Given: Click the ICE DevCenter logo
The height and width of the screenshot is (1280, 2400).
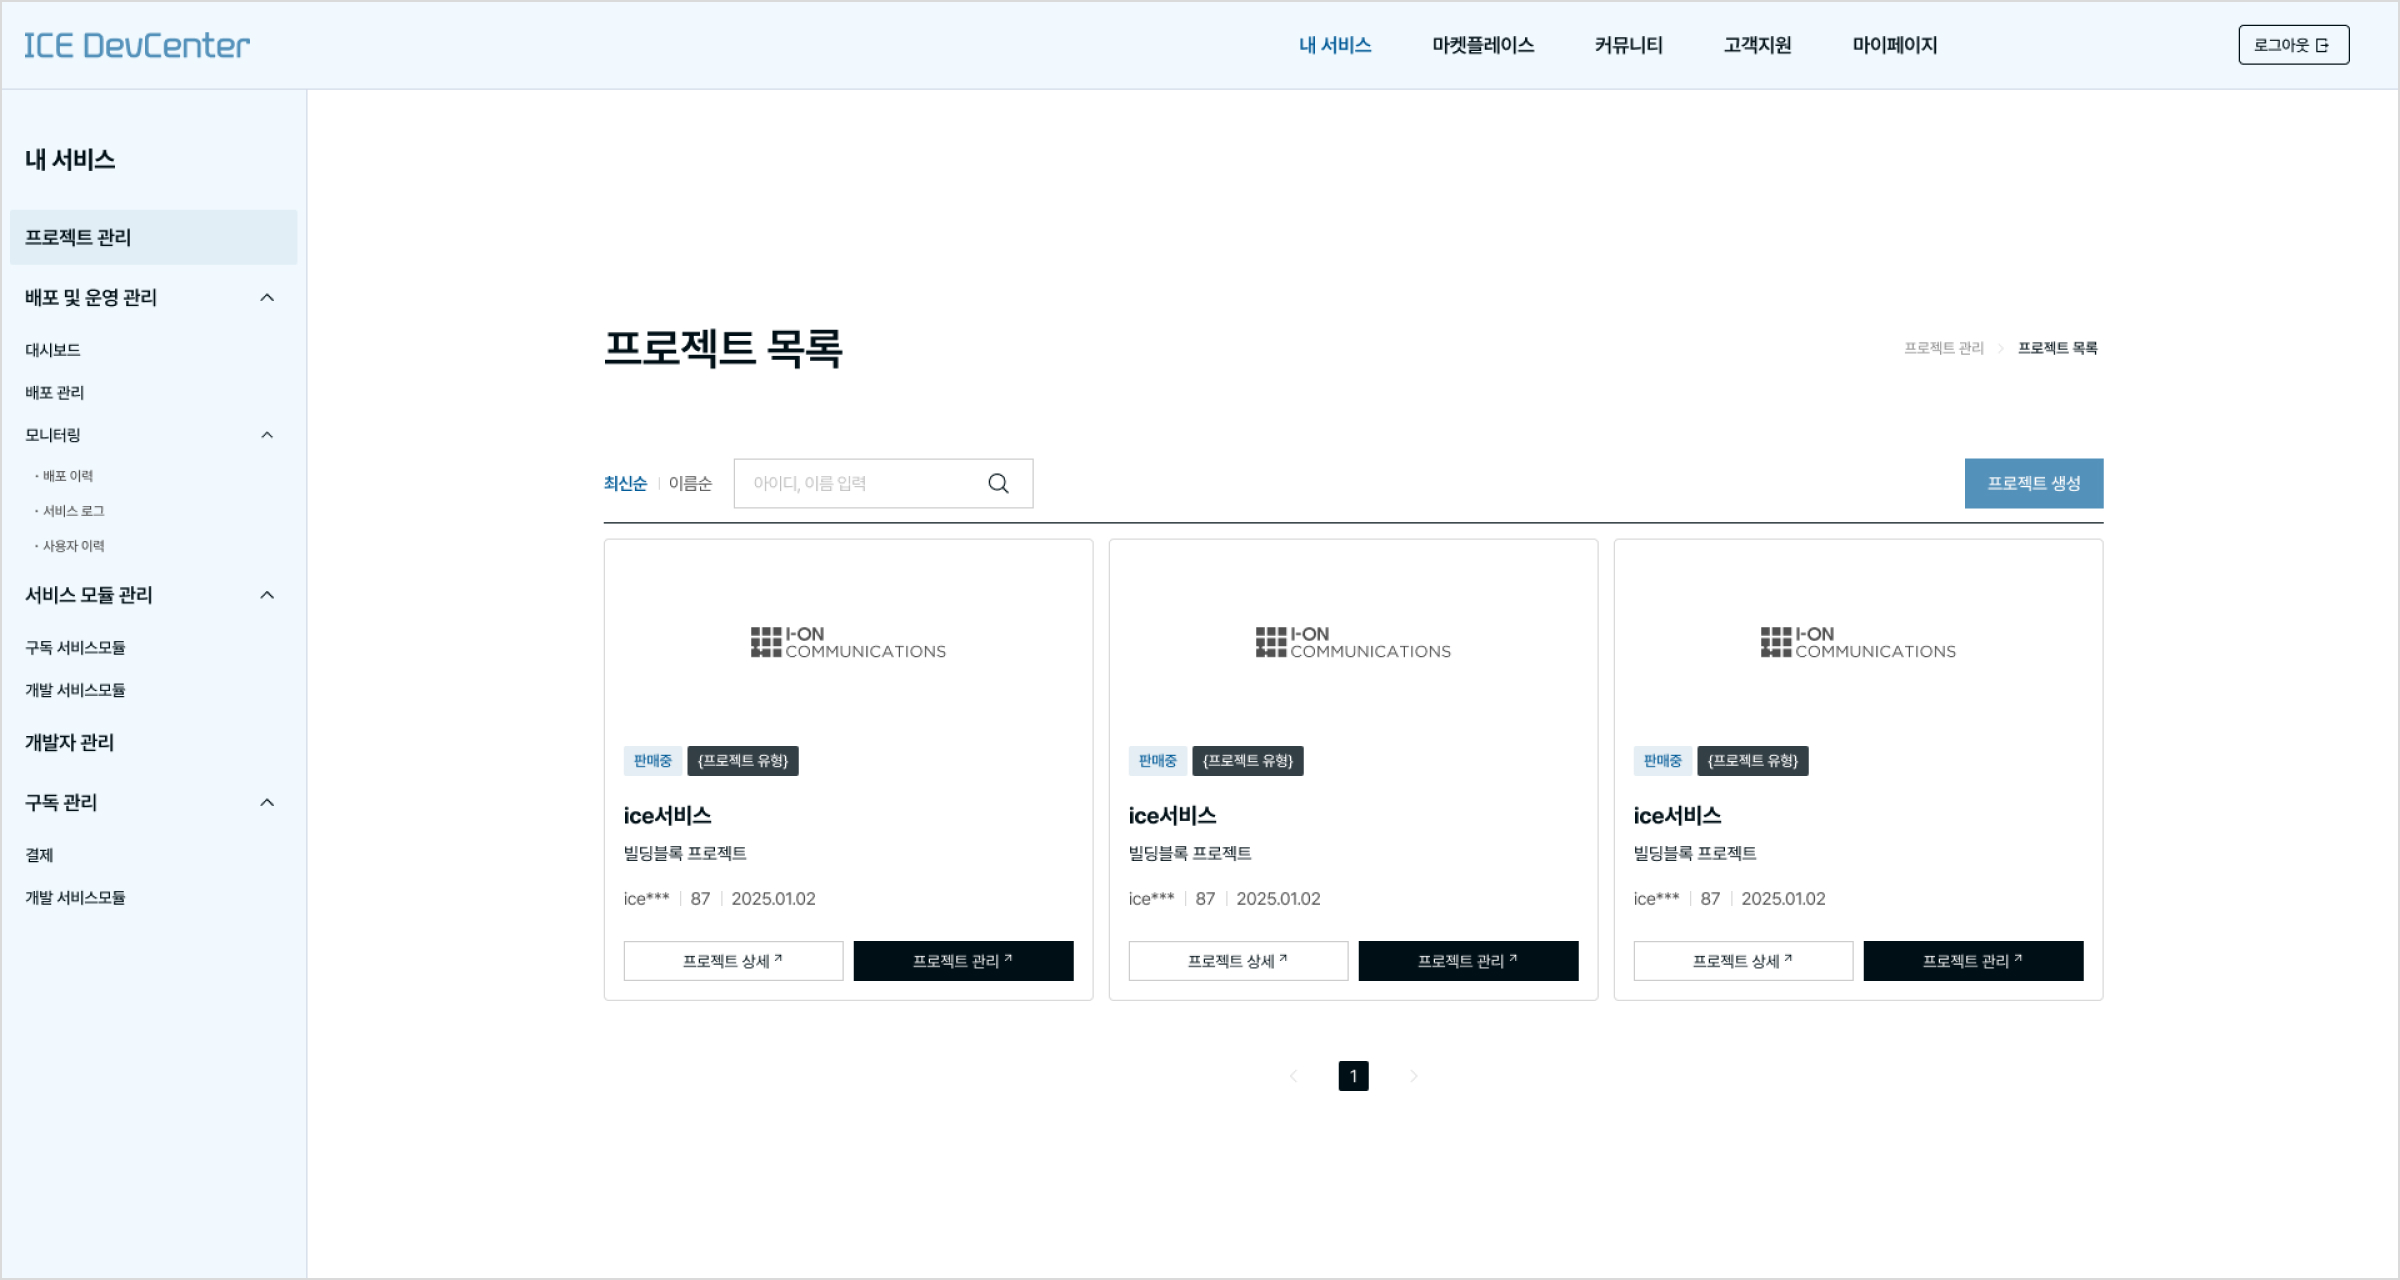Looking at the screenshot, I should [x=136, y=44].
